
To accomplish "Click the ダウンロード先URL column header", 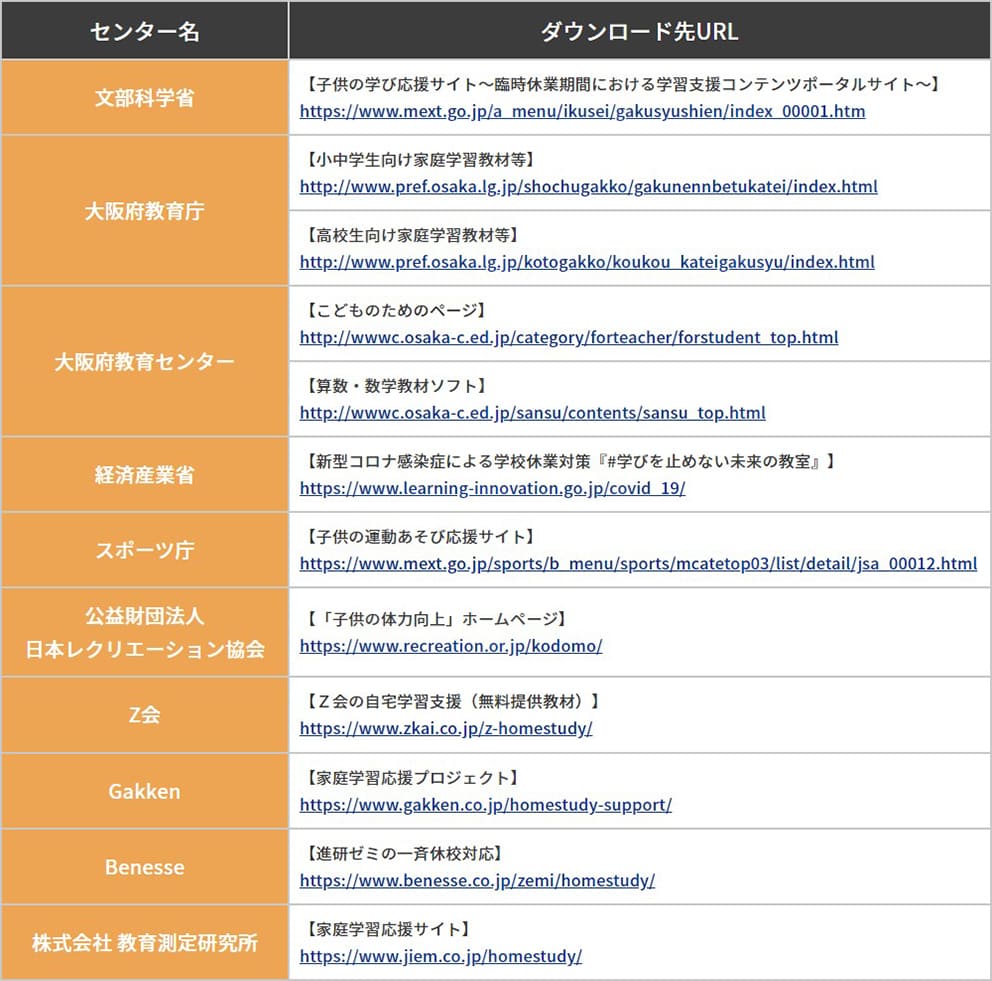I will [640, 30].
